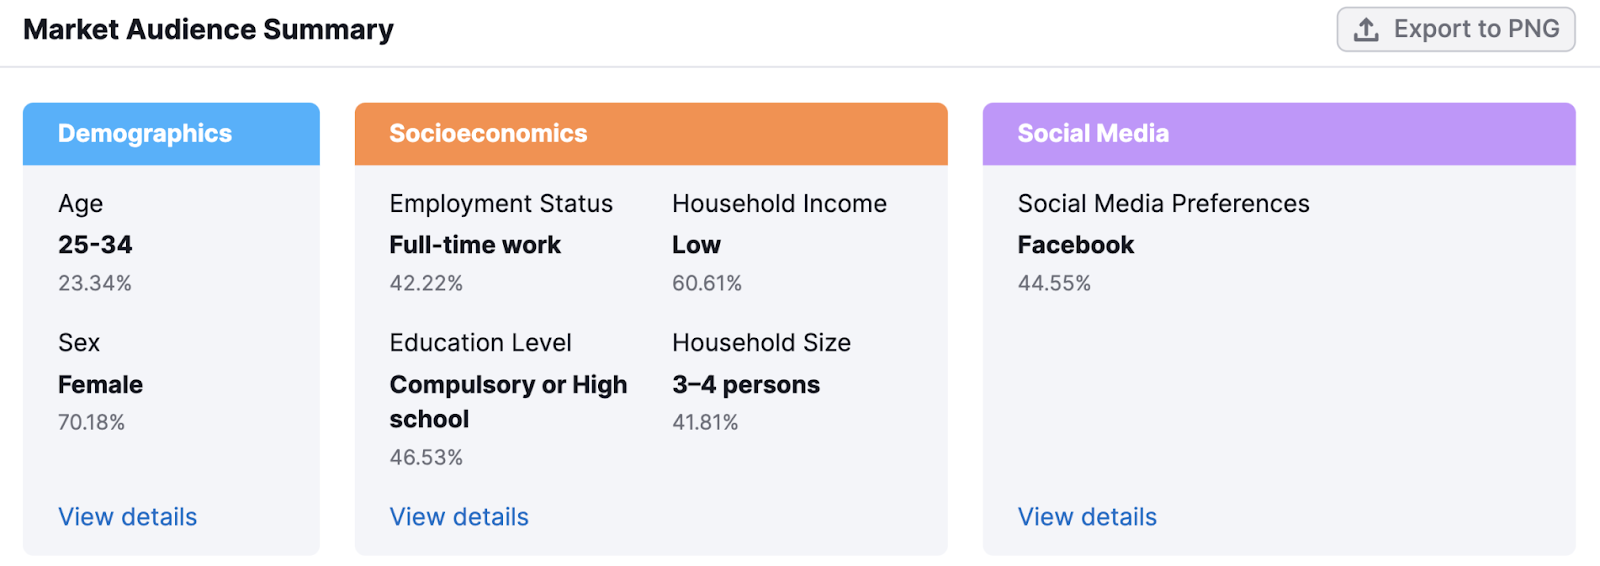Open View details under Demographics
The image size is (1600, 566).
128,517
